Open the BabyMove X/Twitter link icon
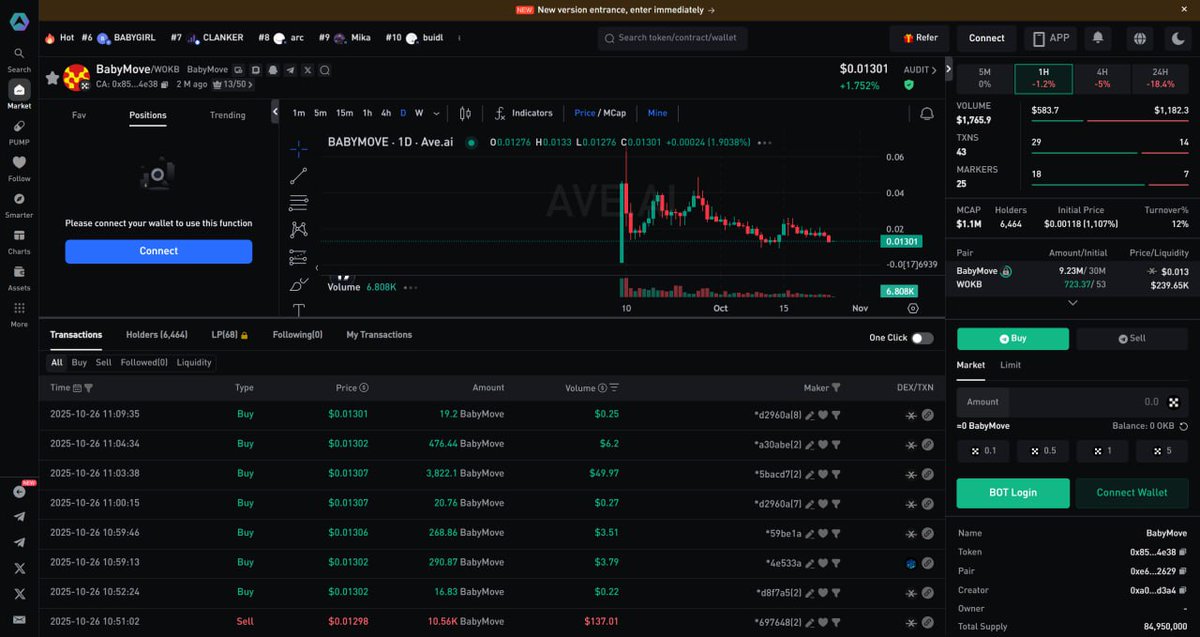Screen dimensions: 1200x637 click(x=307, y=70)
